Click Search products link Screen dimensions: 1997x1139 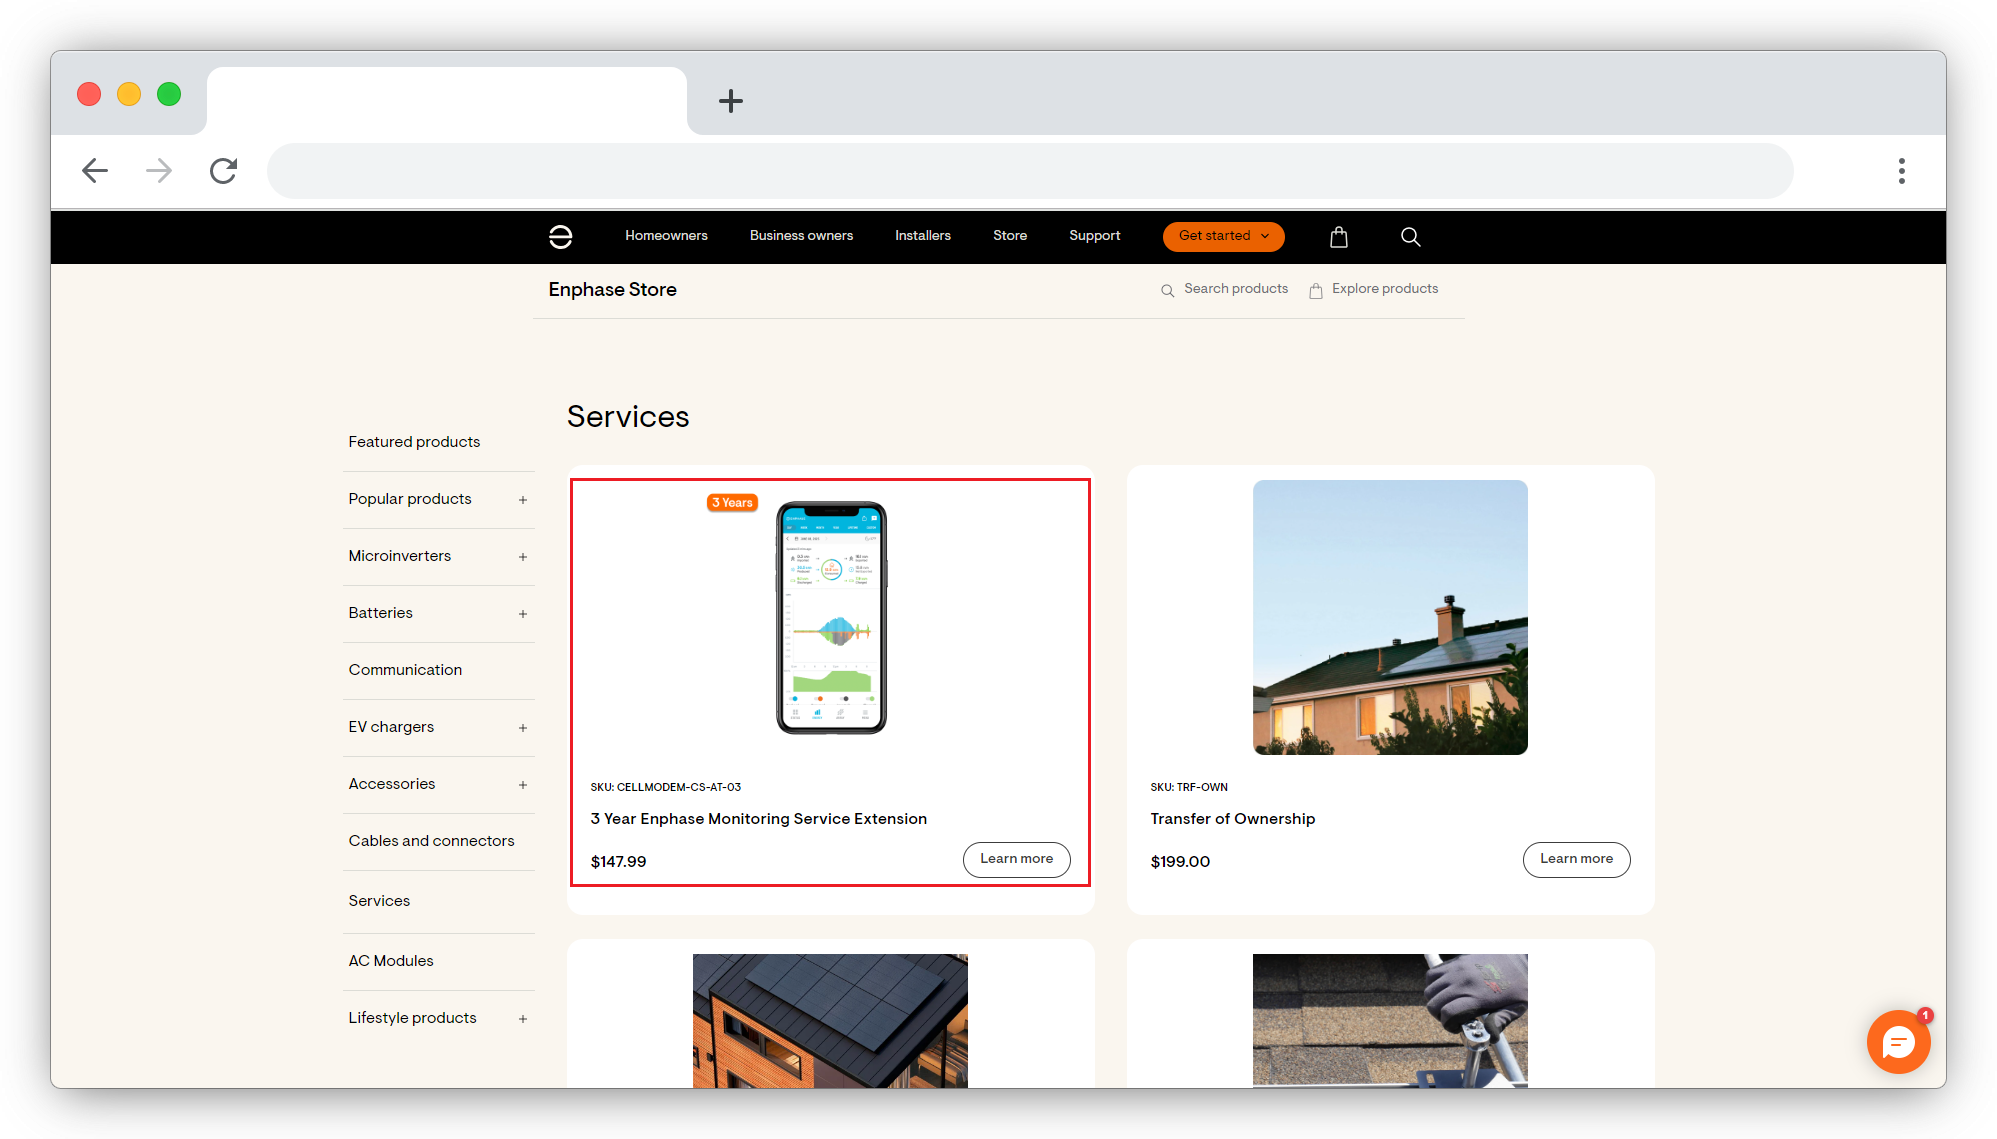(1224, 289)
